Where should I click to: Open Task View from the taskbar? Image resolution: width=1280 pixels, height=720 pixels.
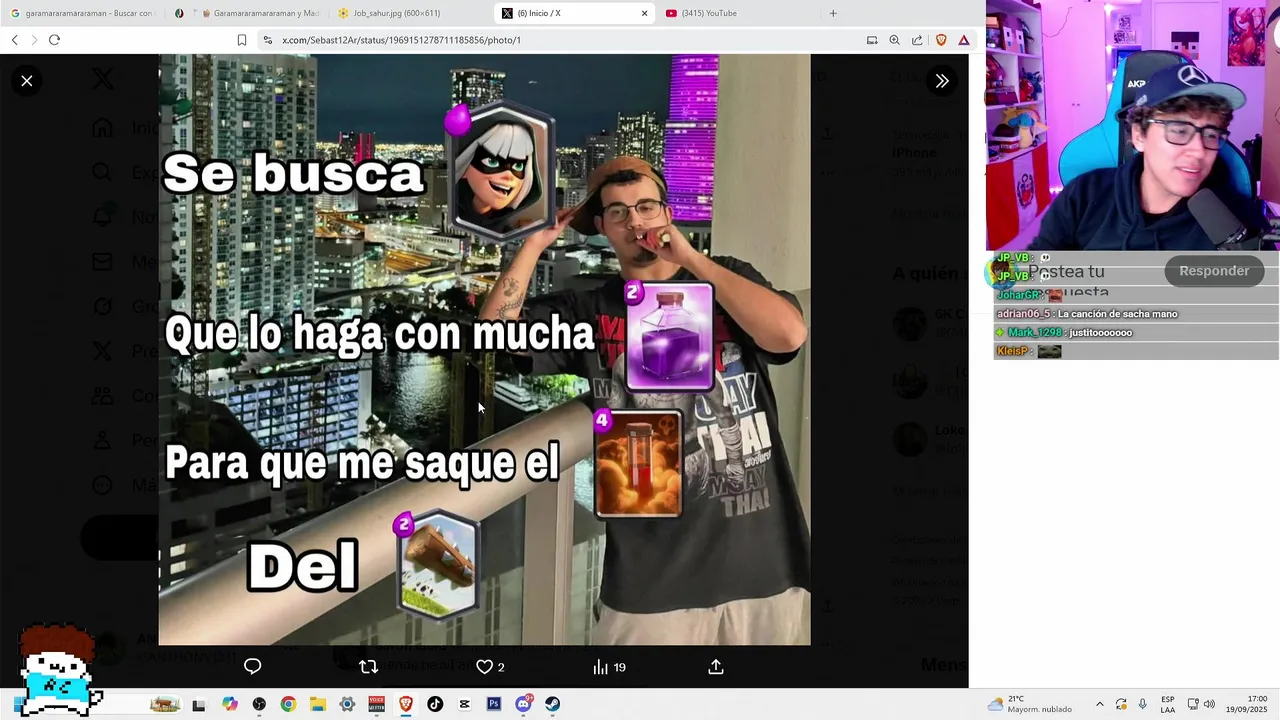198,705
